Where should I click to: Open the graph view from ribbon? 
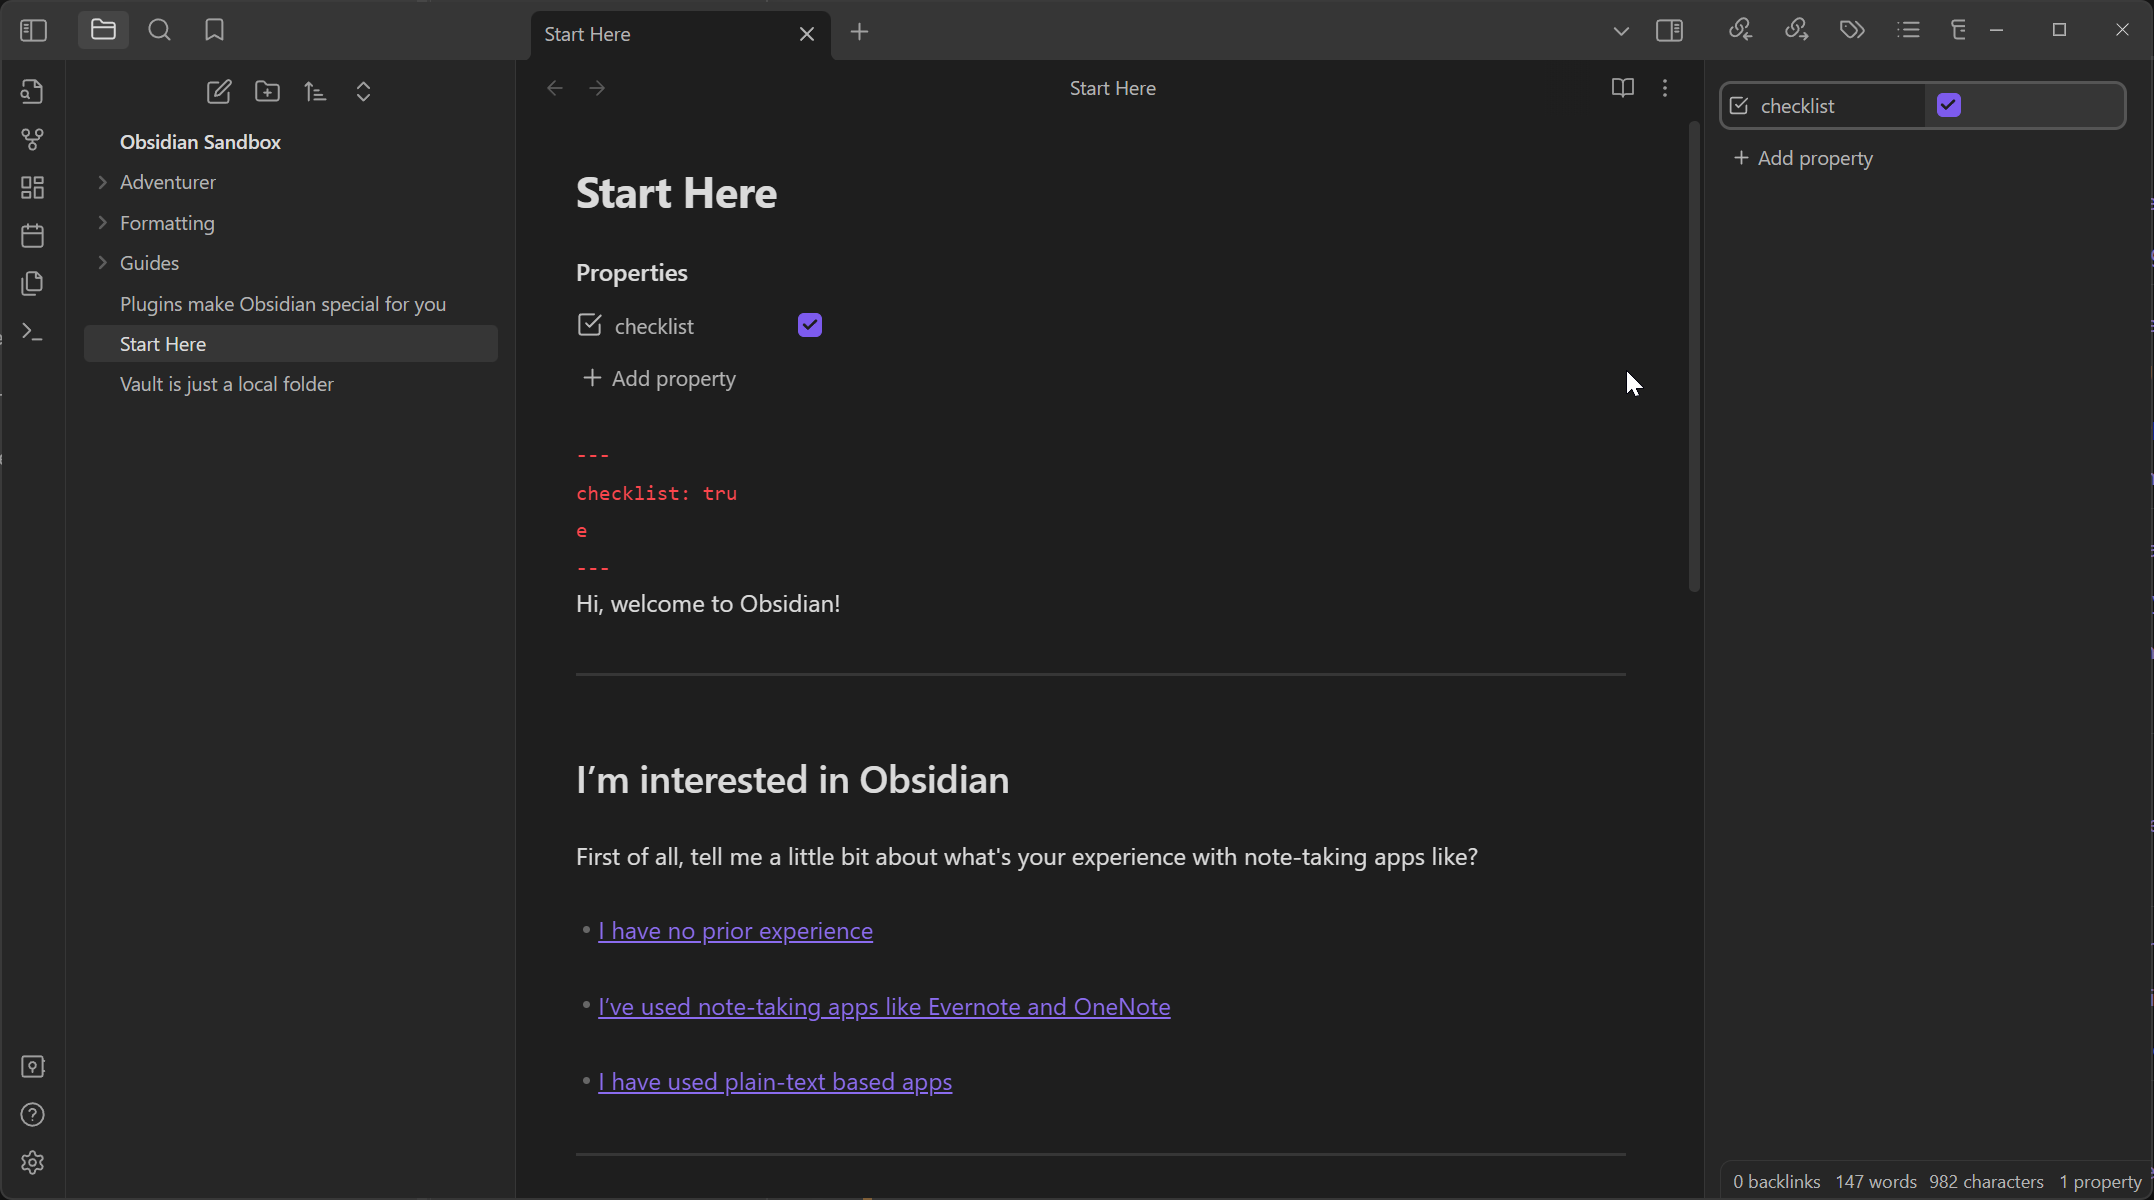(x=32, y=139)
